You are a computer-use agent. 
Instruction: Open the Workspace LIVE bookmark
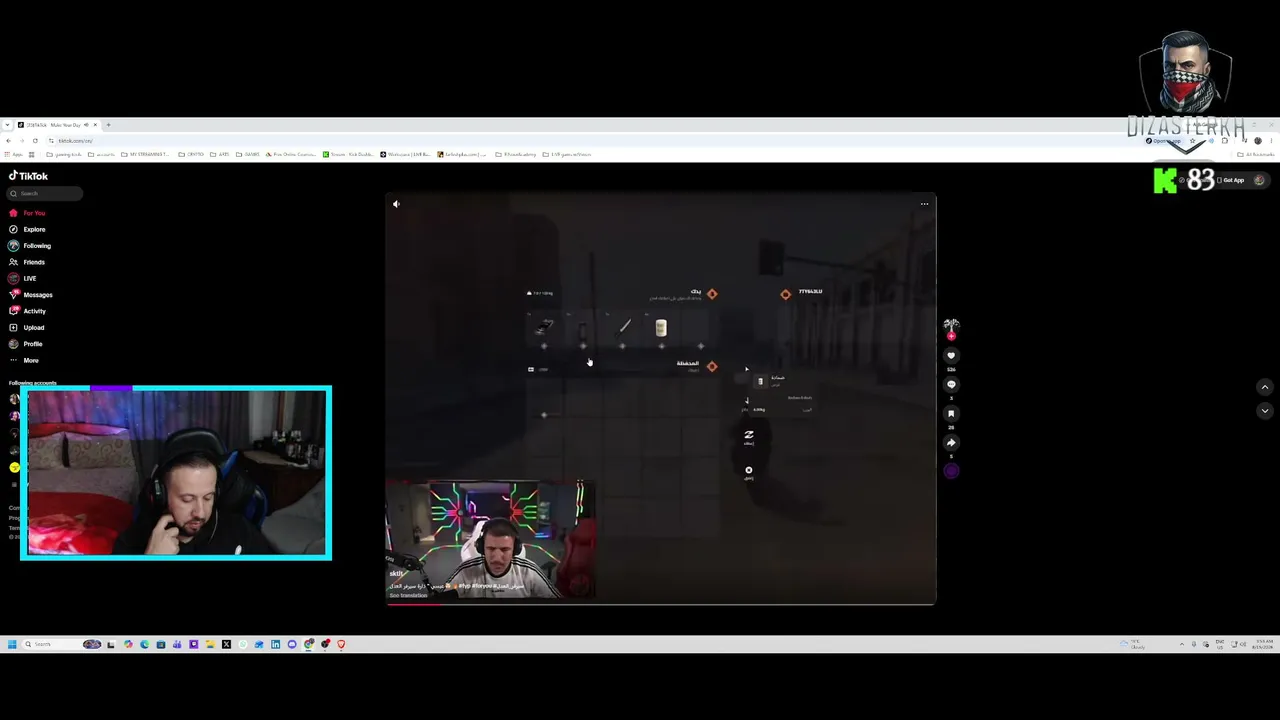(406, 155)
